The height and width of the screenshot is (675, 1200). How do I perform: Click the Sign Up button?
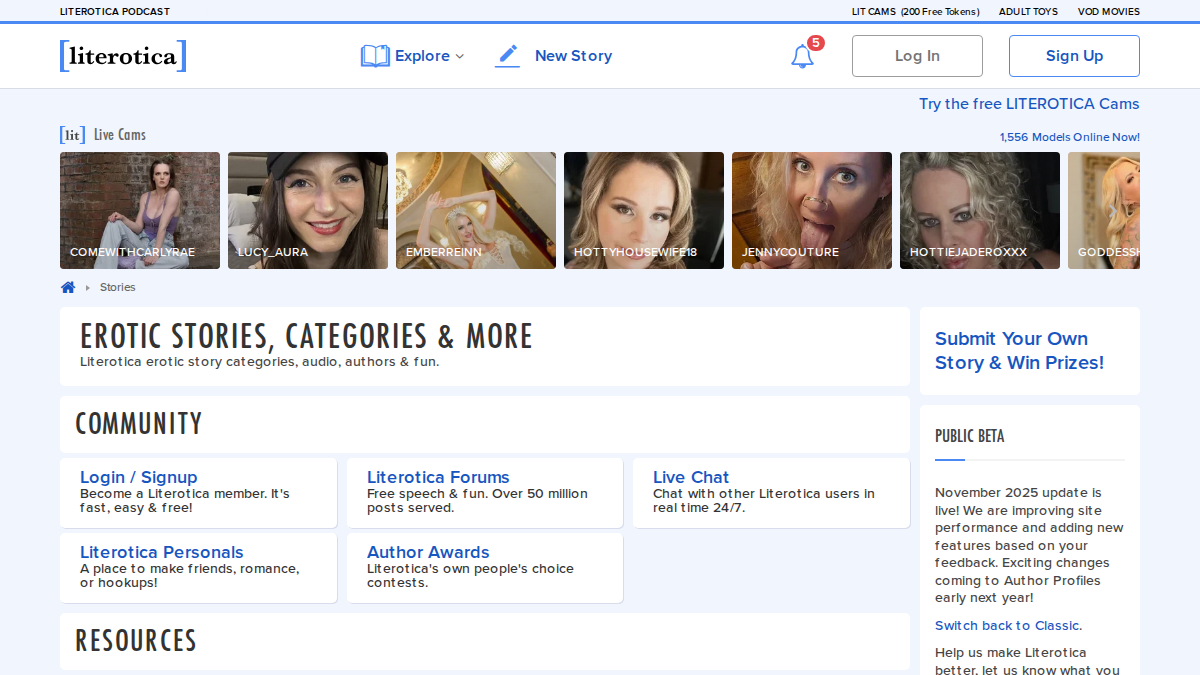coord(1074,56)
